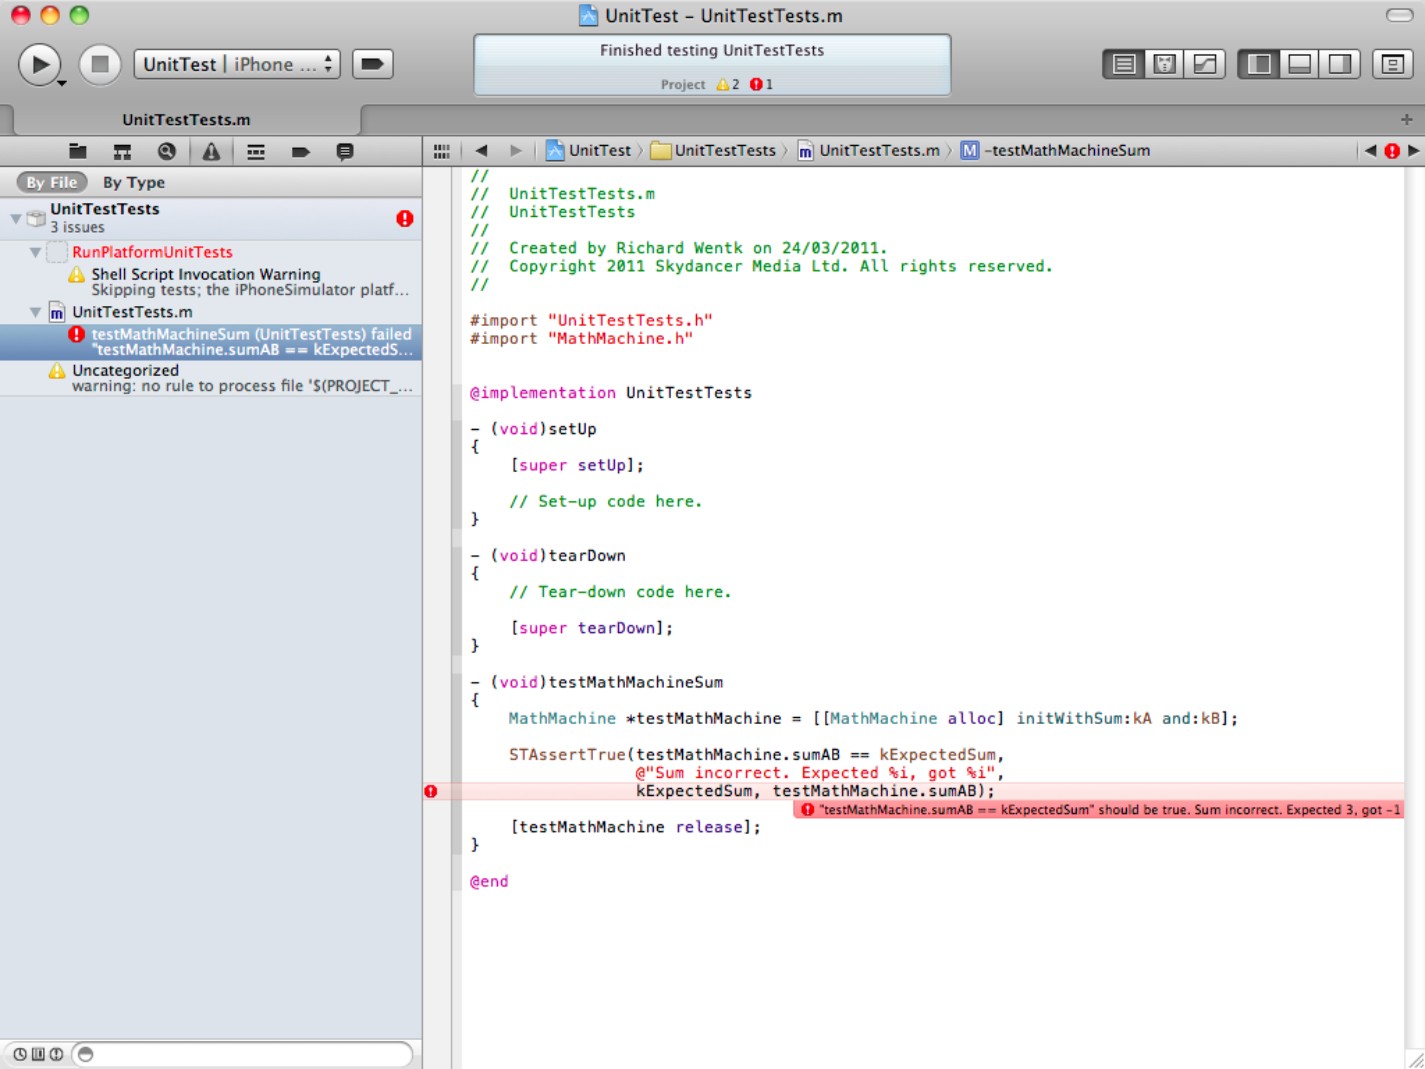Toggle recent issues clock filter
Image resolution: width=1425 pixels, height=1069 pixels.
tap(20, 1054)
